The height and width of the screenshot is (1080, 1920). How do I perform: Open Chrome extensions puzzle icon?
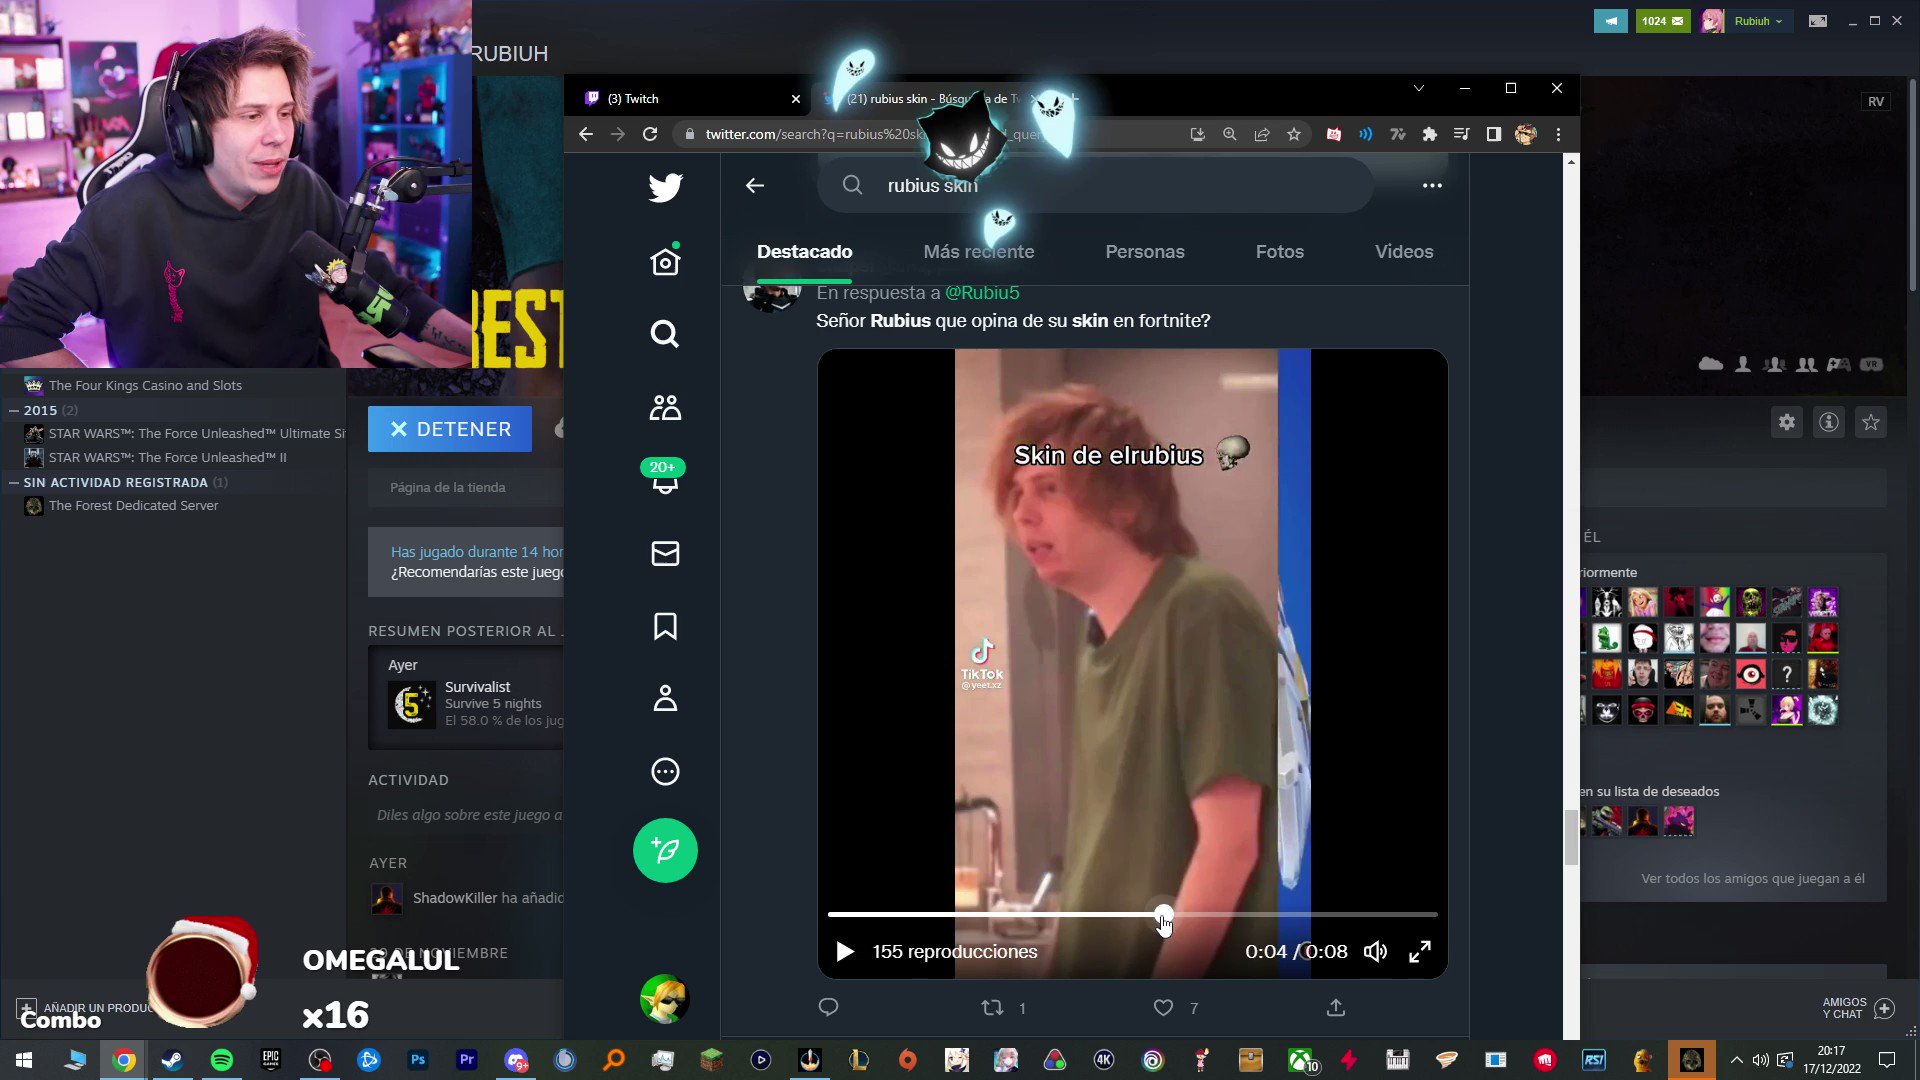[x=1430, y=134]
